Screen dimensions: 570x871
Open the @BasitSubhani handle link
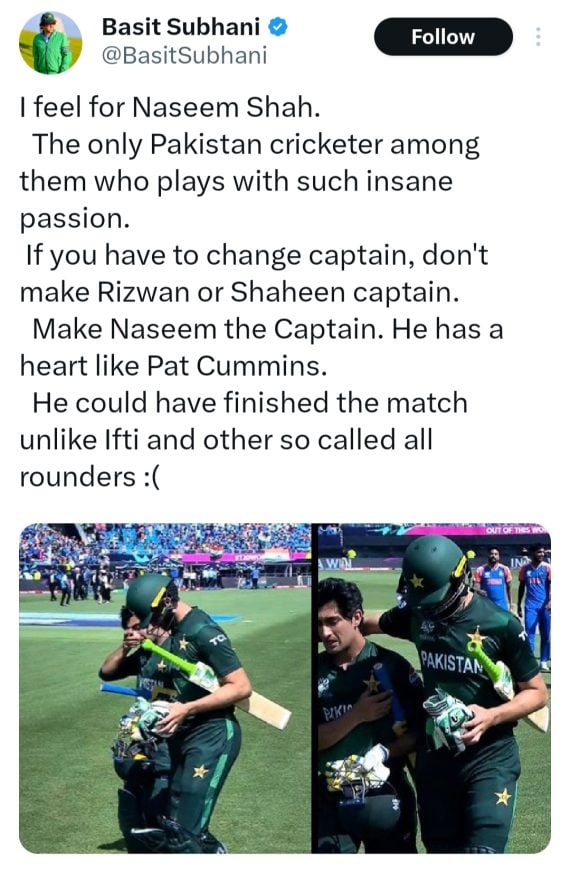184,56
